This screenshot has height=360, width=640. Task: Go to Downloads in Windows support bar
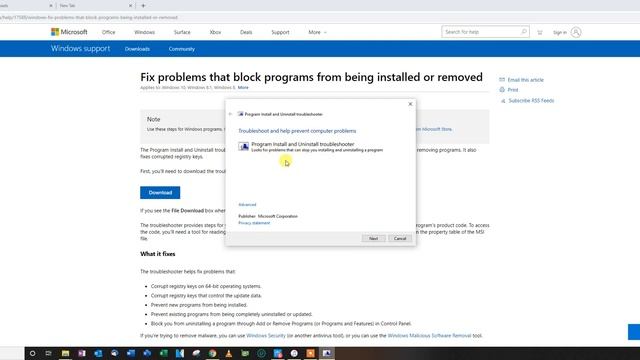pyautogui.click(x=137, y=49)
